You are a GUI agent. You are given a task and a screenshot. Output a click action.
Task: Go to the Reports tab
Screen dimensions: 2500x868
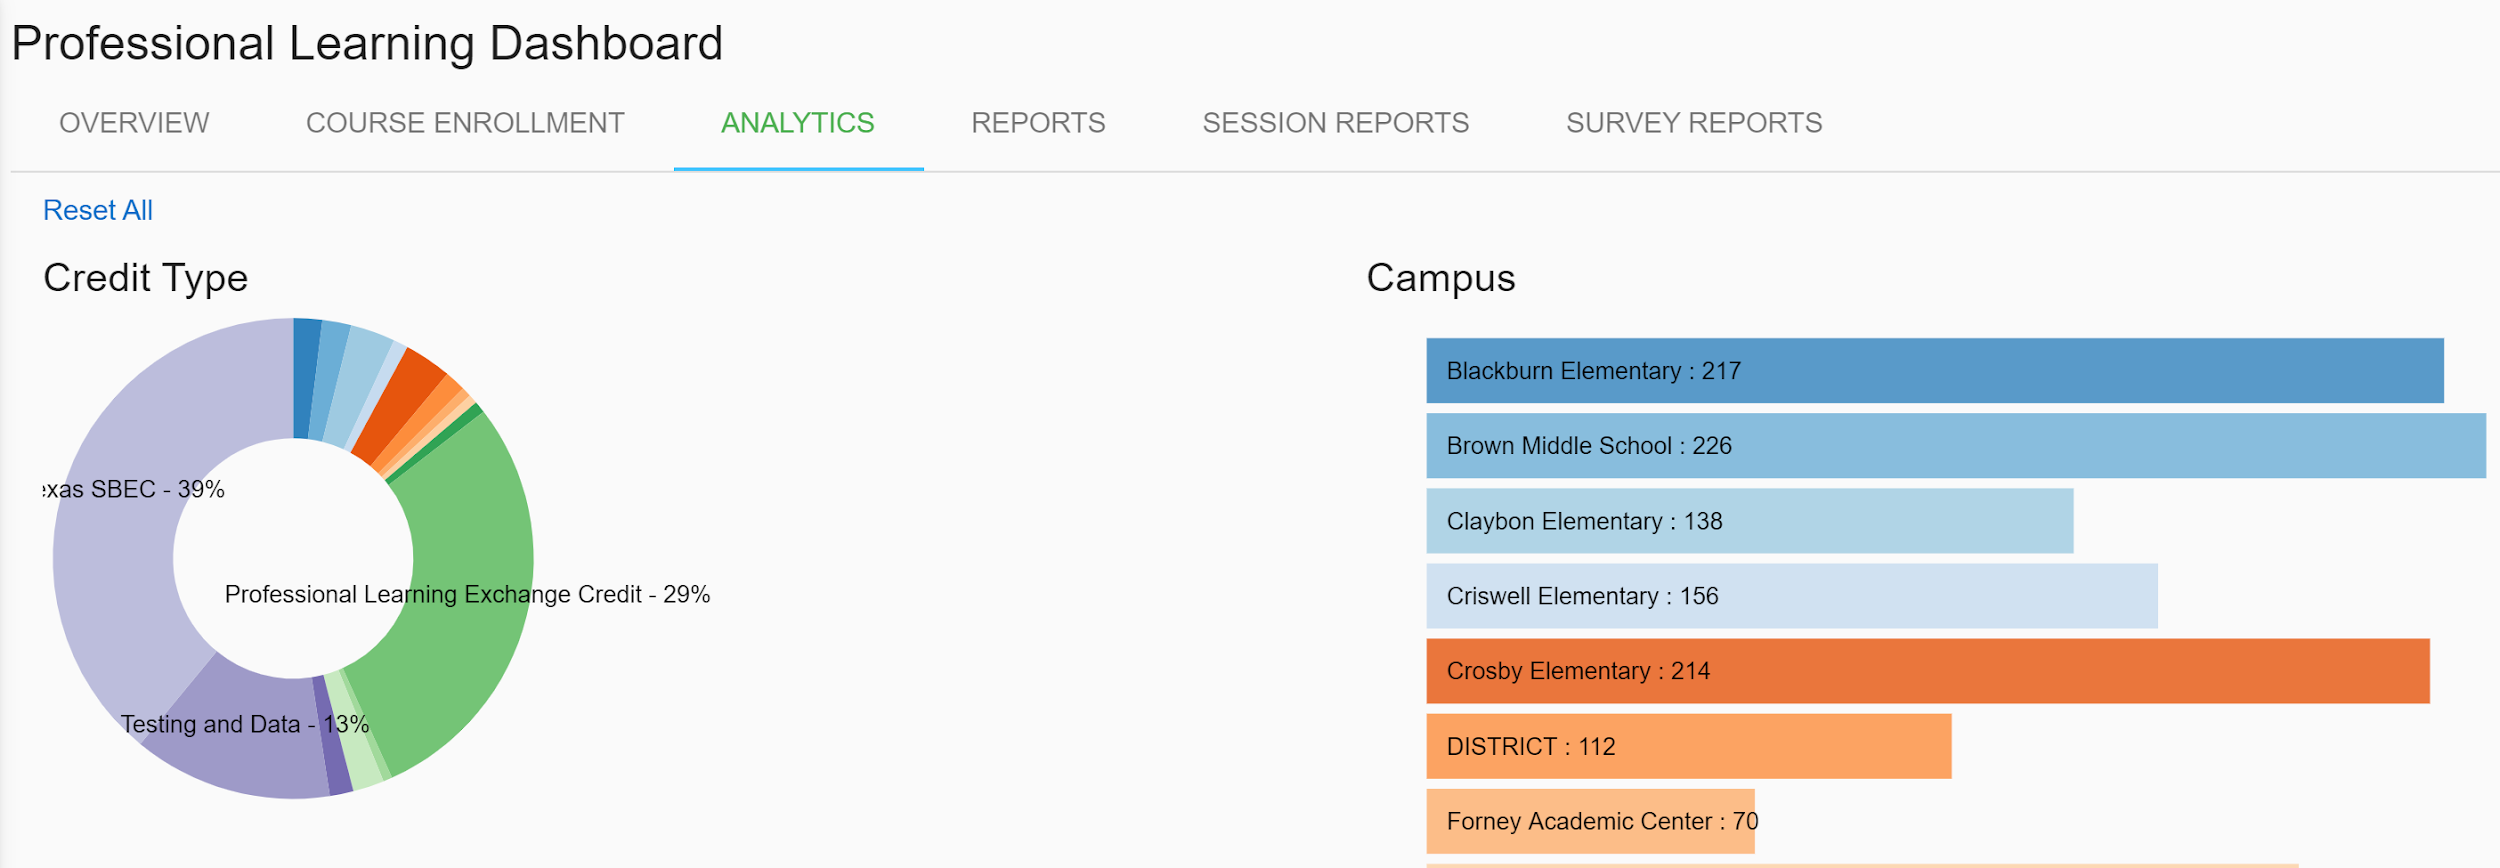(x=1038, y=123)
